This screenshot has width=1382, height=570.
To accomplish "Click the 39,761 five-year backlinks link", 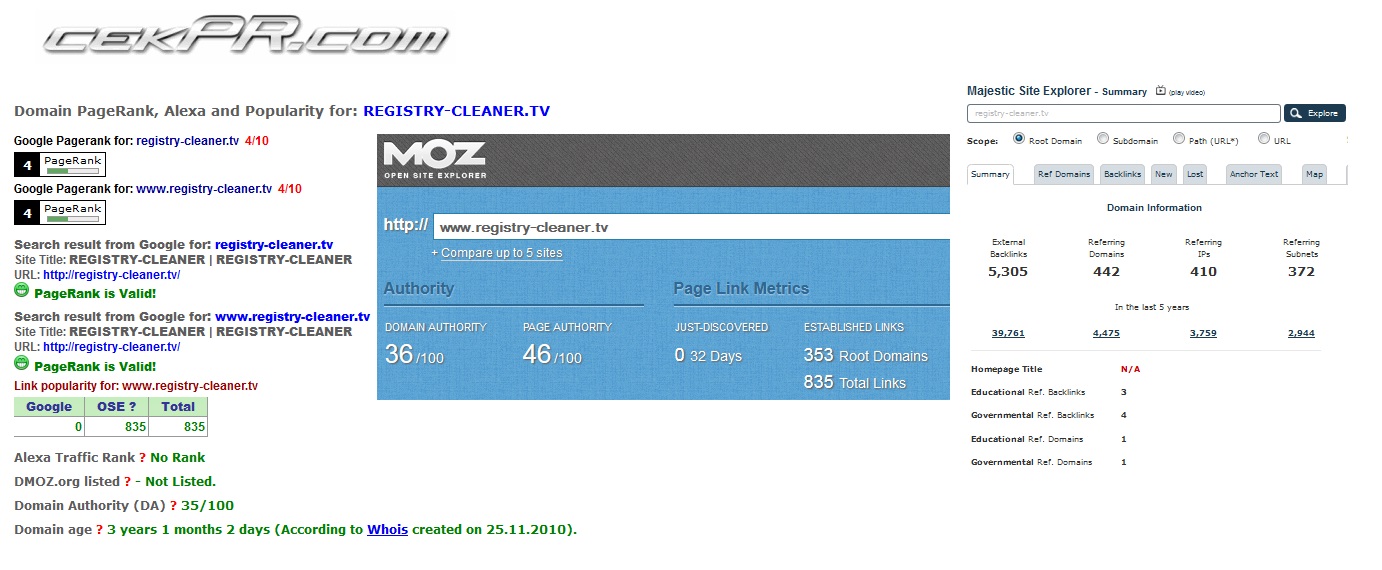I will [x=1008, y=333].
